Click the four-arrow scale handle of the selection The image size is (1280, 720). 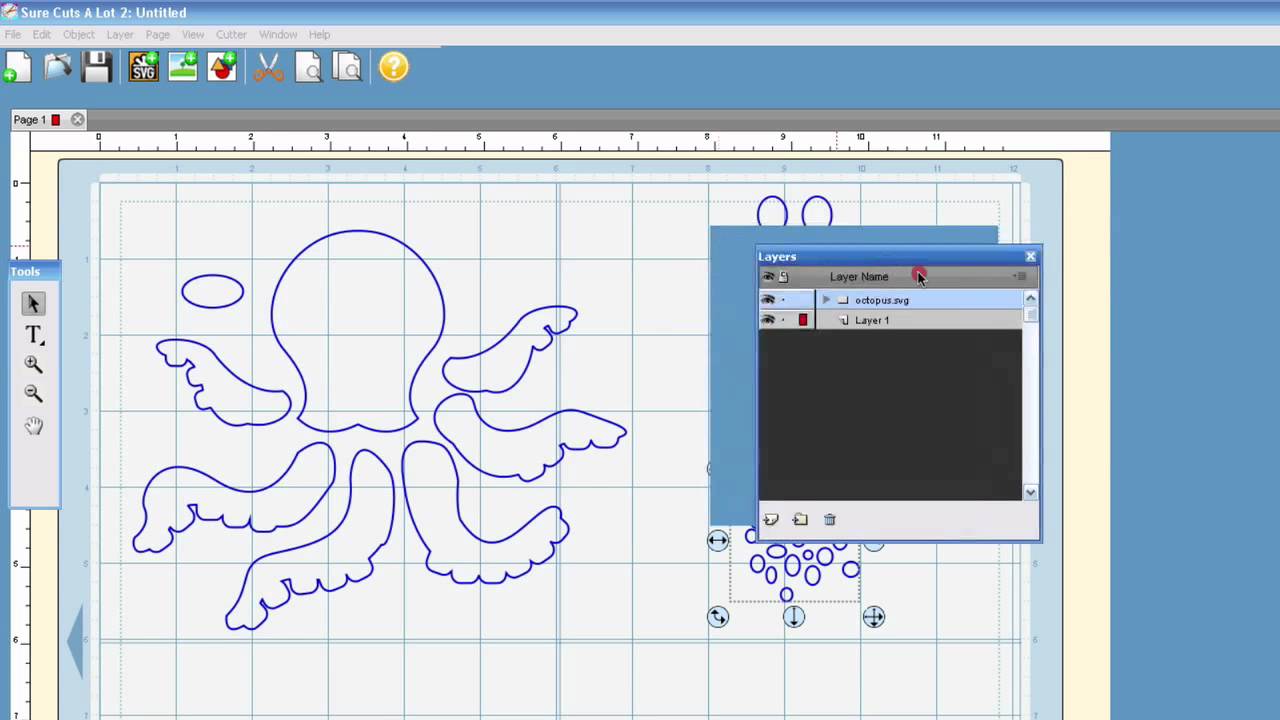point(874,617)
